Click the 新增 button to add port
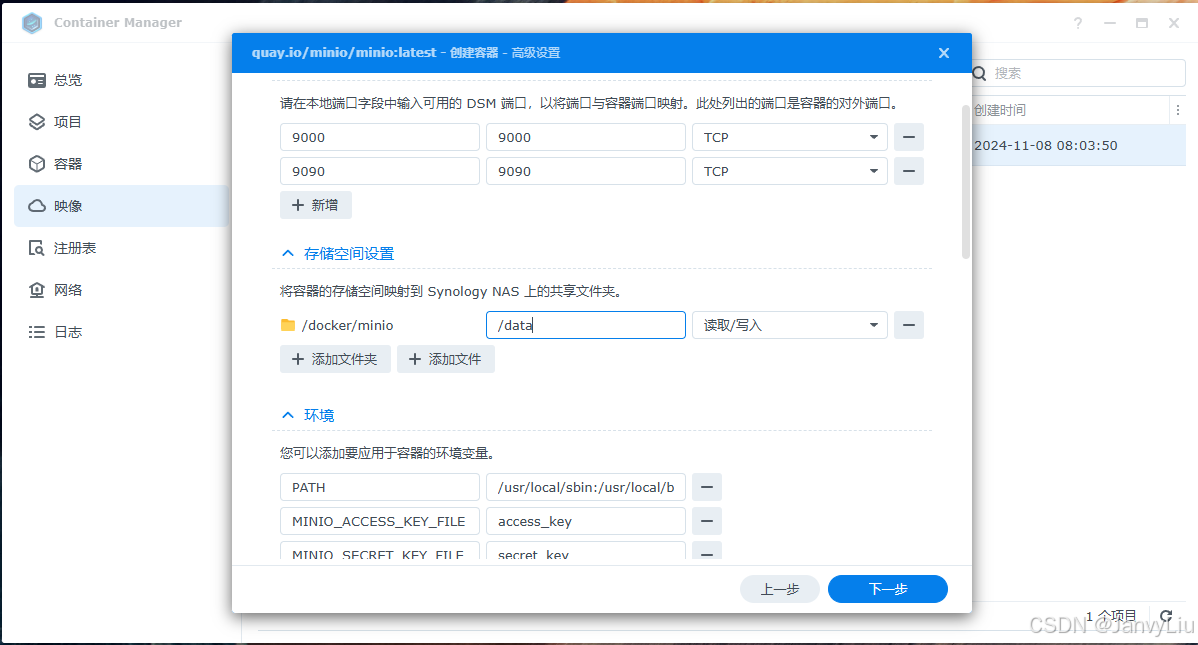This screenshot has width=1198, height=645. point(315,205)
